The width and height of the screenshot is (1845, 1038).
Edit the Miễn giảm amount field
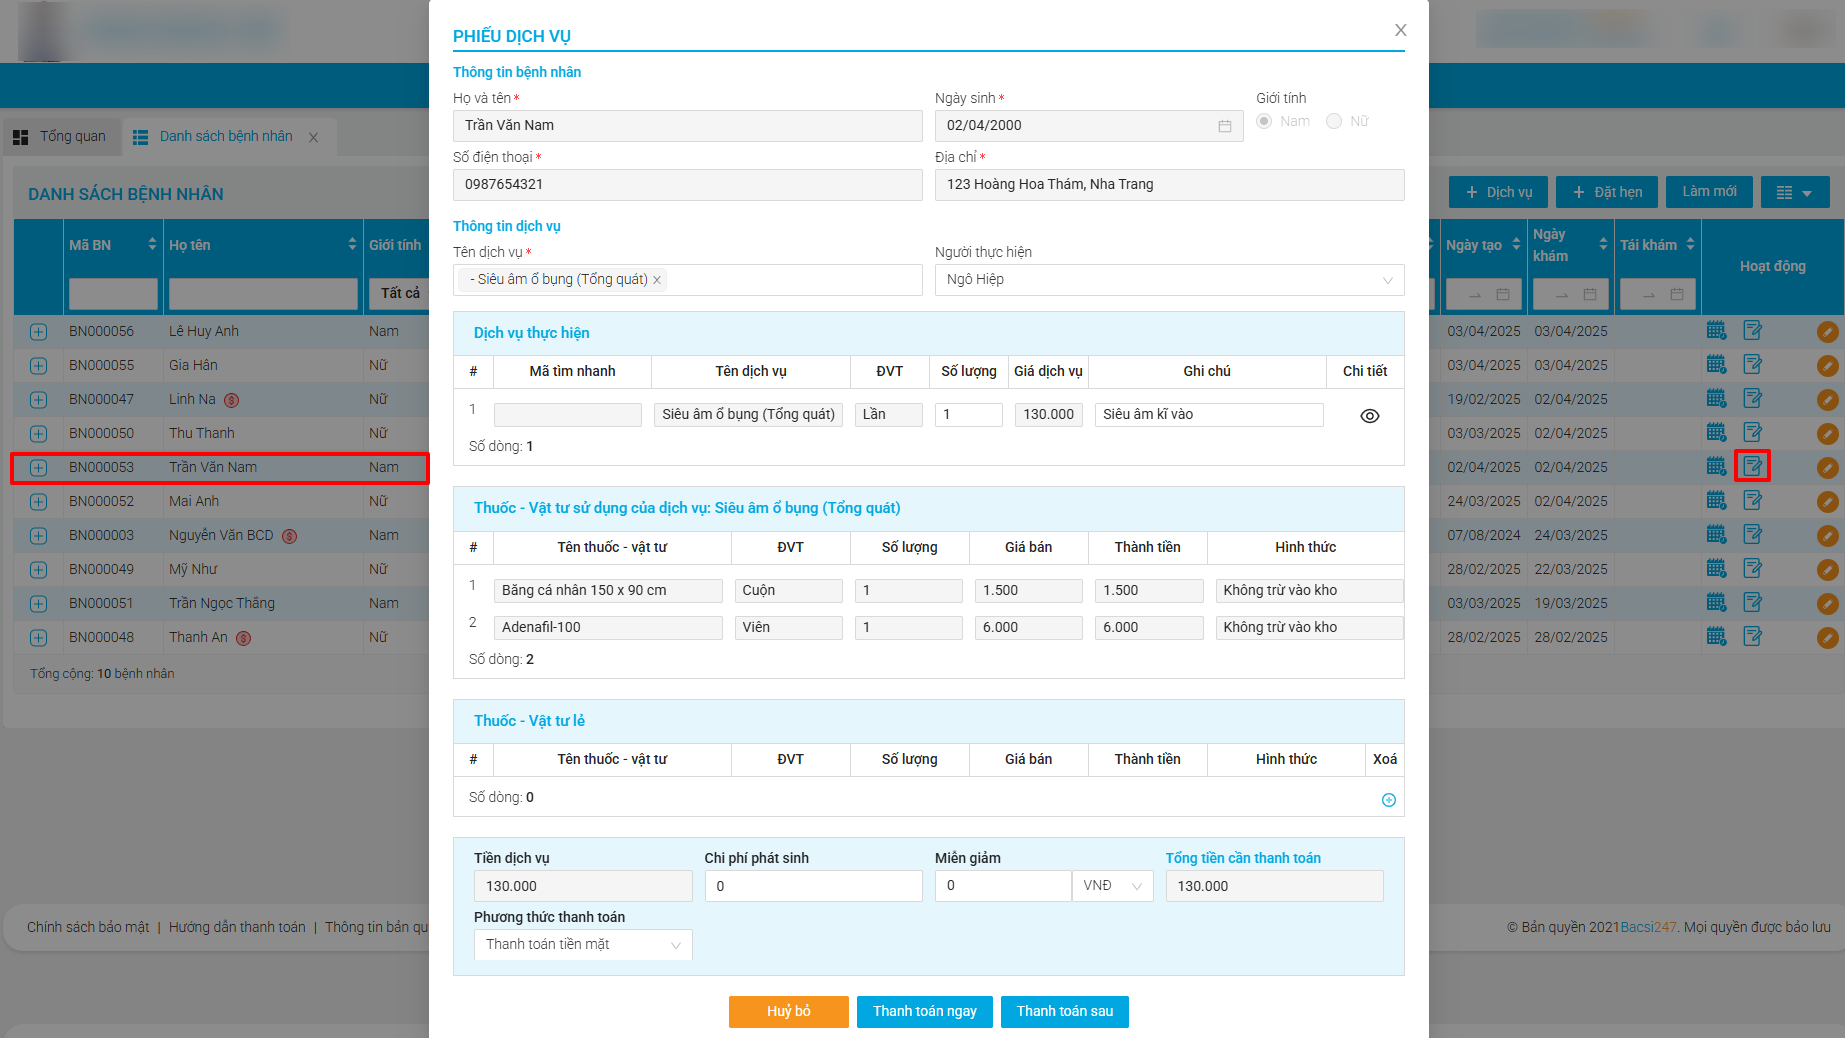[x=1003, y=886]
